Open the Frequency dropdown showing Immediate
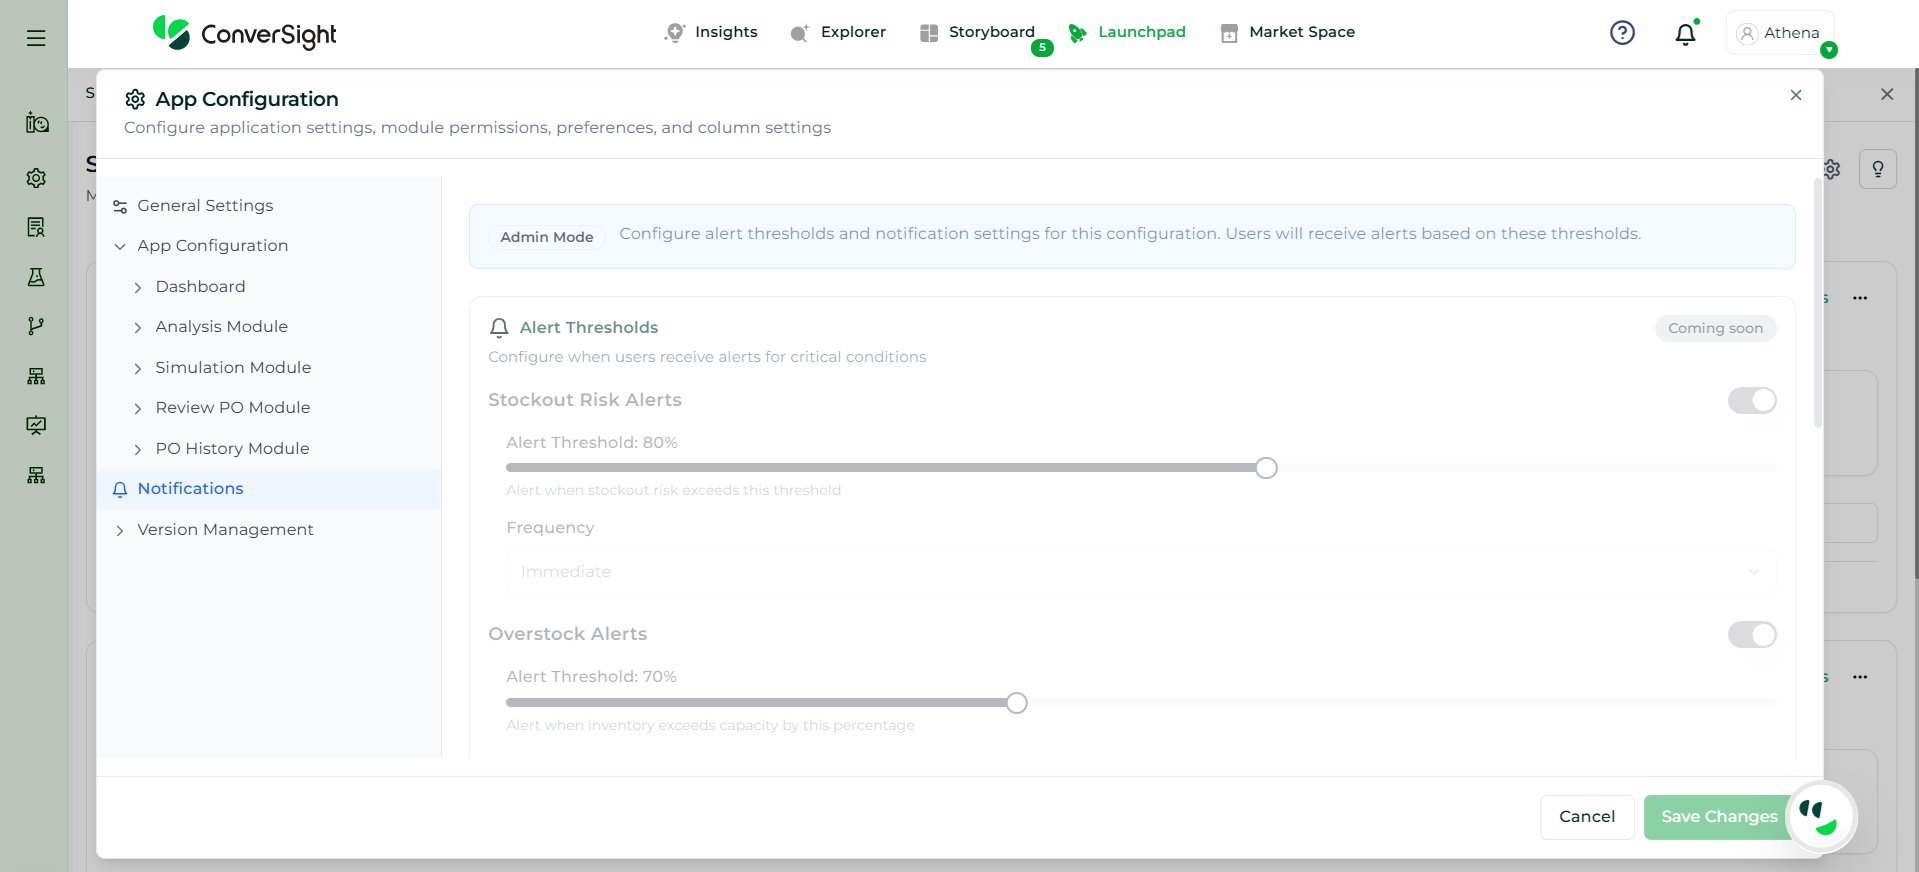The width and height of the screenshot is (1919, 872). (x=1140, y=572)
